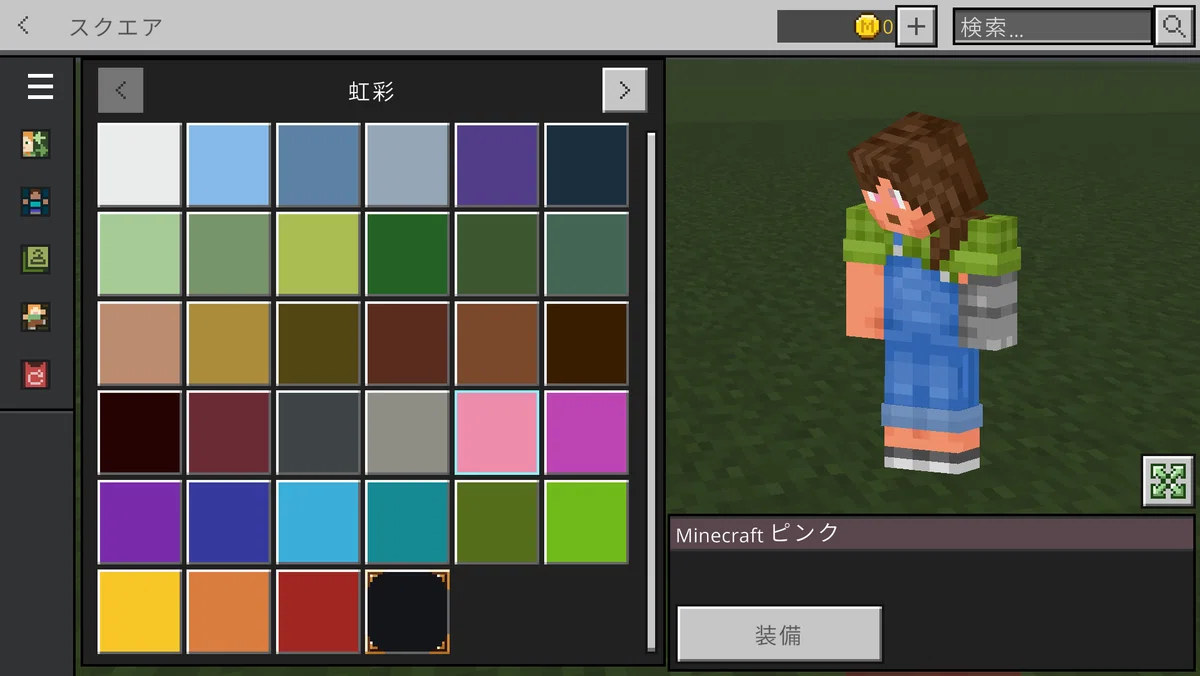The image size is (1200, 676).
Task: Select the mustard gold swatch
Action: click(x=229, y=344)
